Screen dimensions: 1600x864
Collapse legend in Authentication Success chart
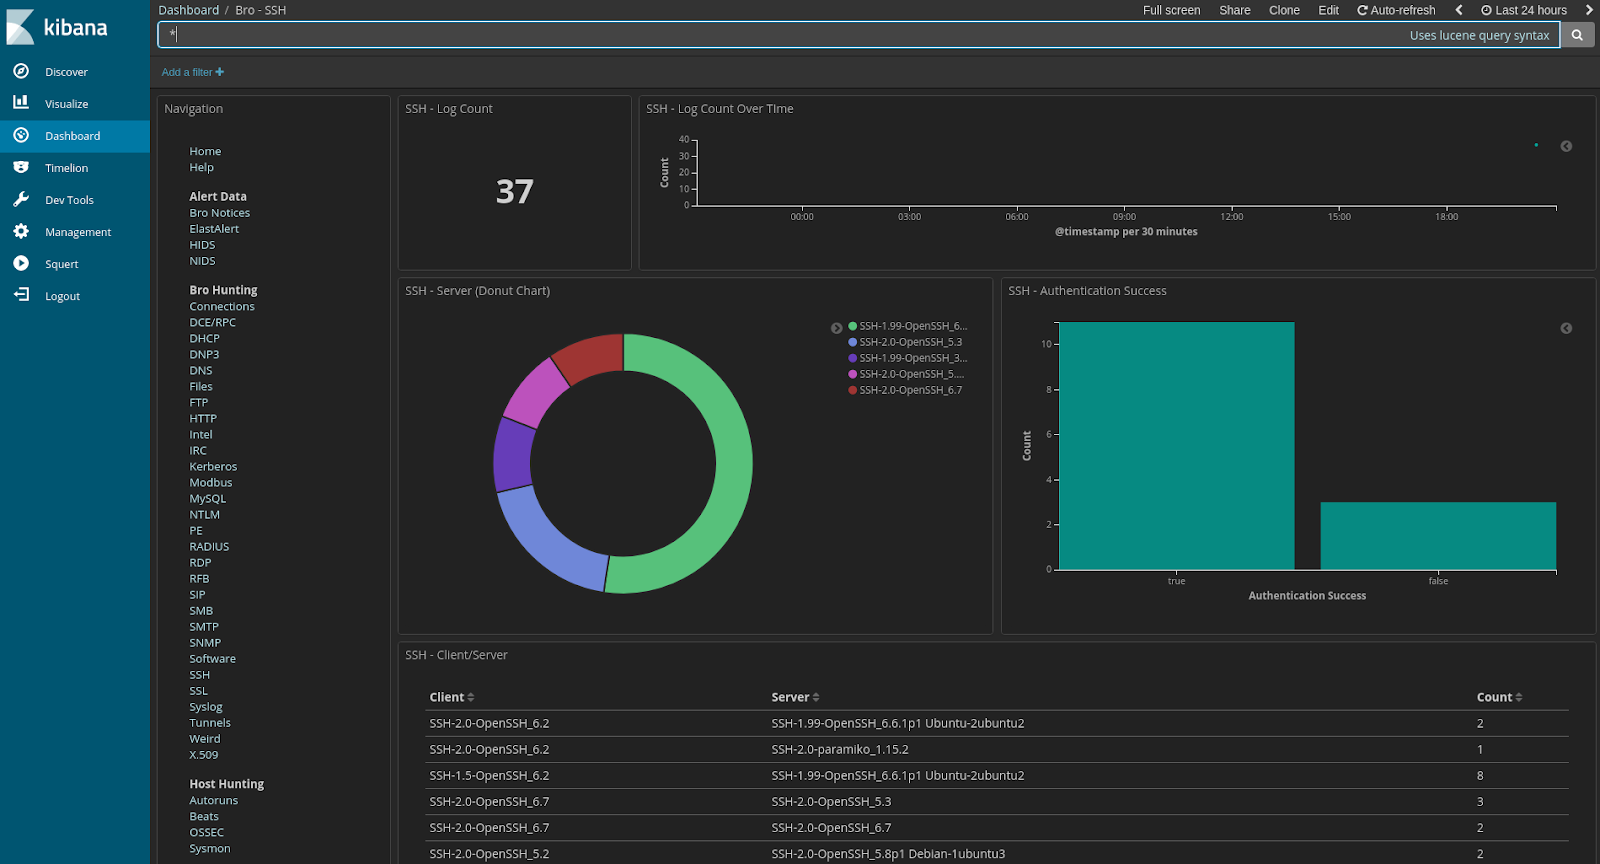click(1566, 328)
